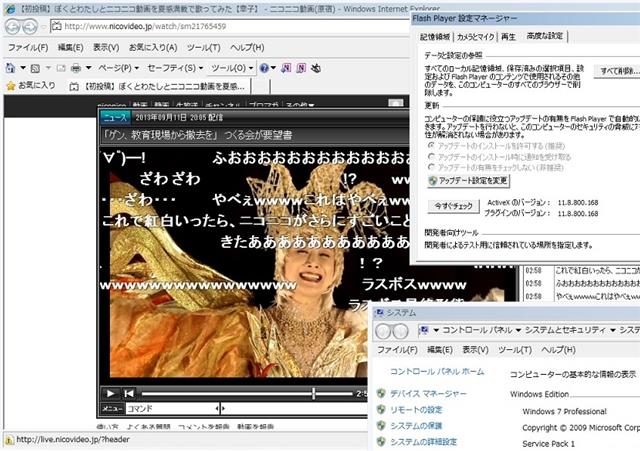The image size is (640, 451).
Task: Expand コントロール パネル breadcrumb arrow
Action: coord(518,330)
